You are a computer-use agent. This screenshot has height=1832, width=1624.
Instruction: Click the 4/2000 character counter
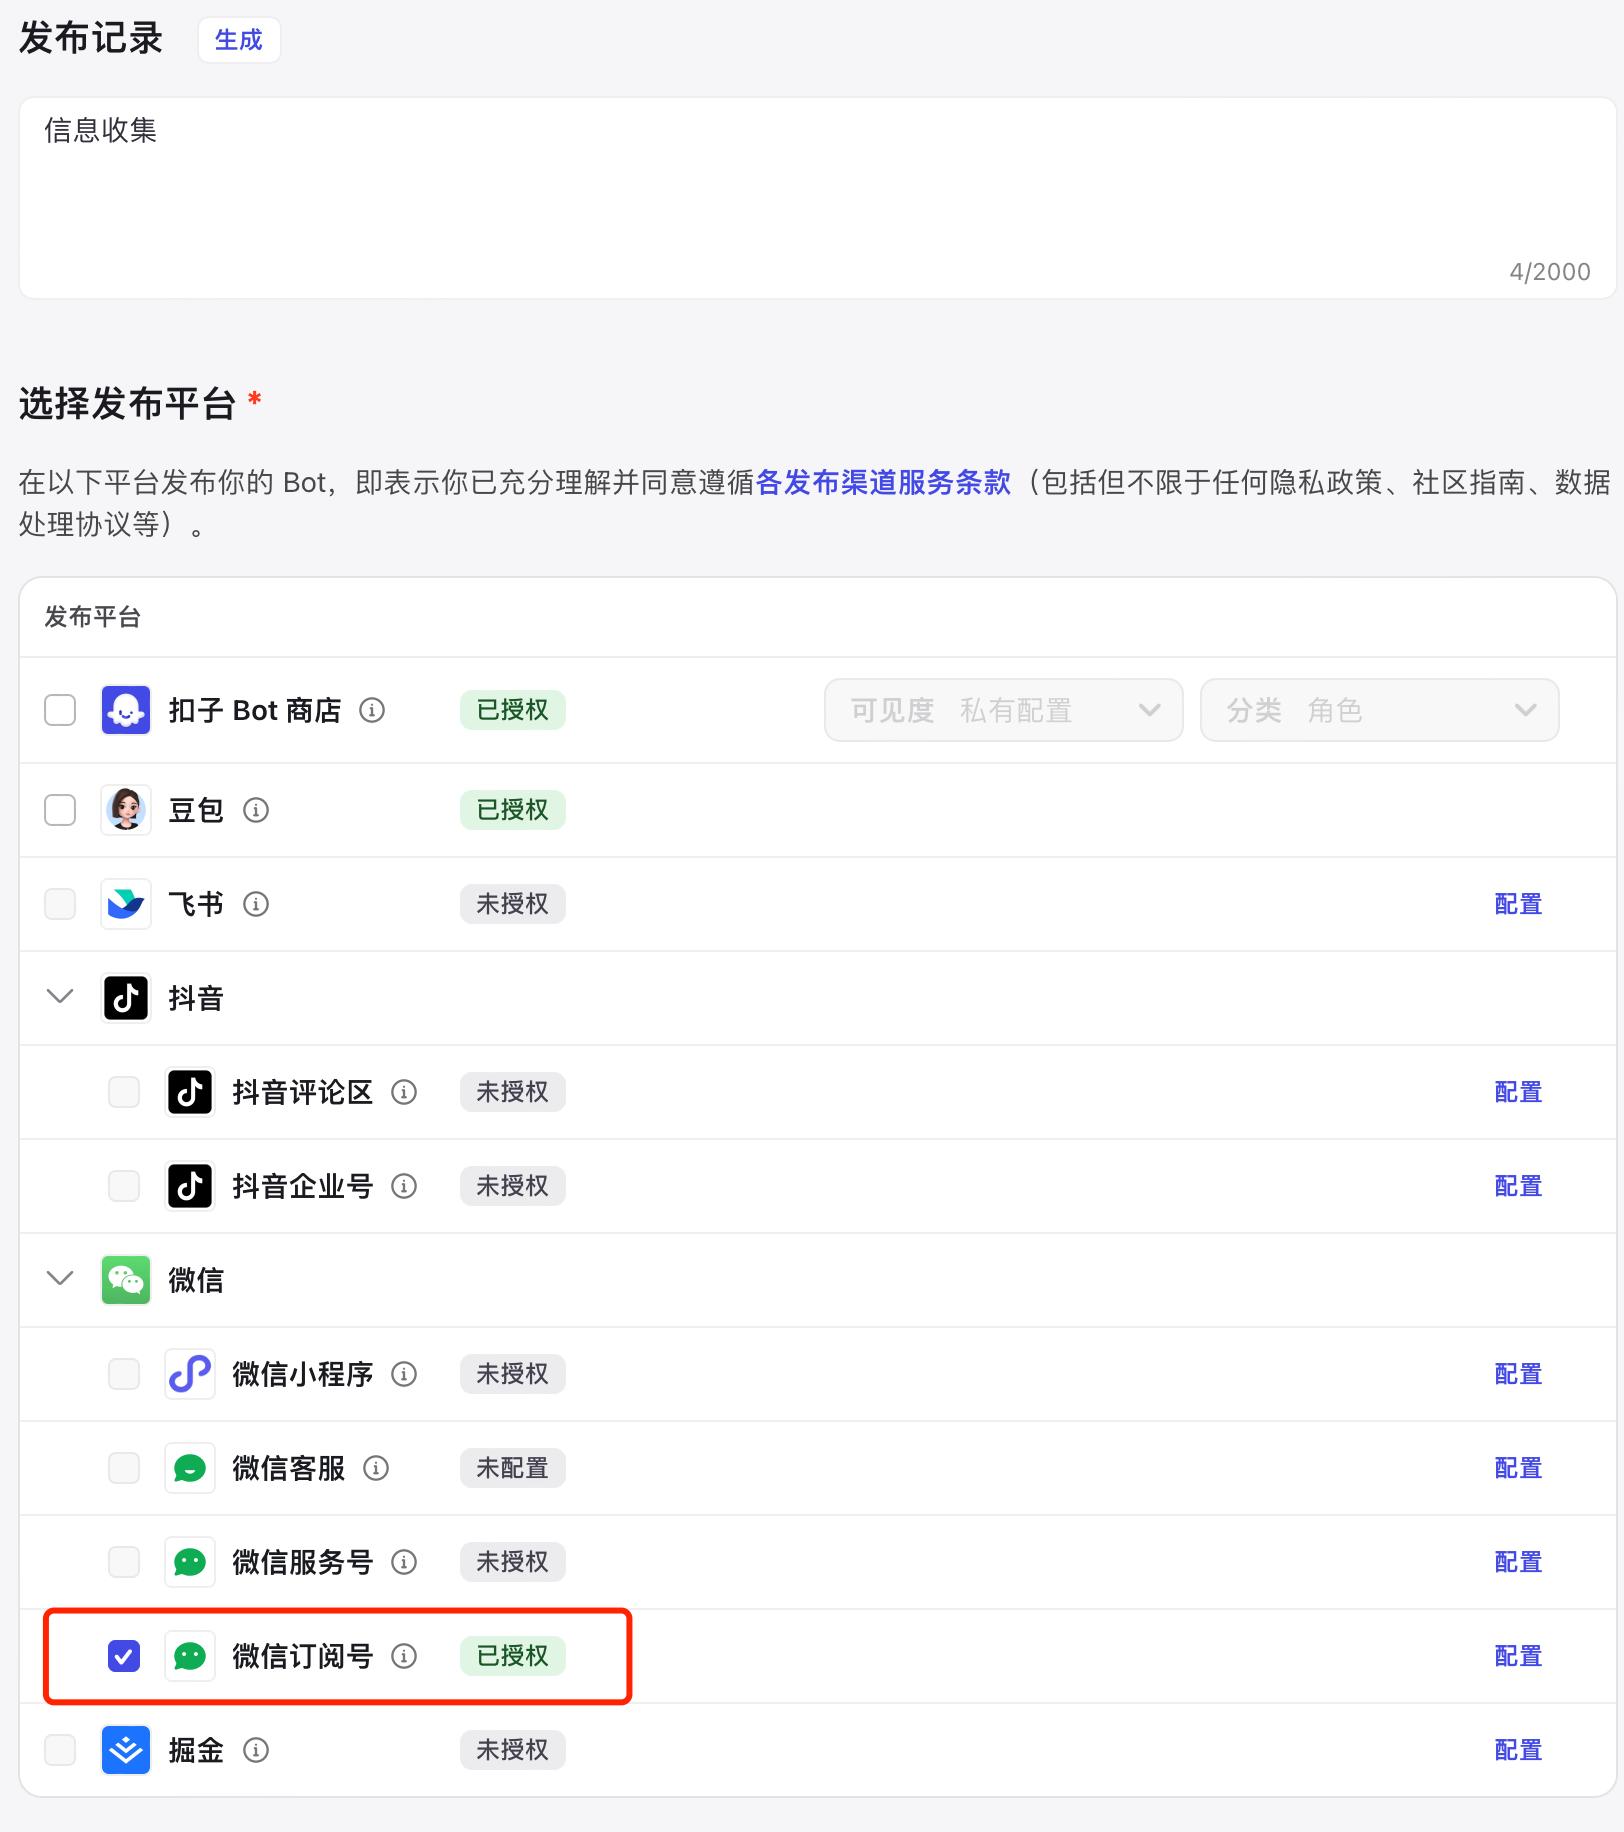pyautogui.click(x=1550, y=272)
